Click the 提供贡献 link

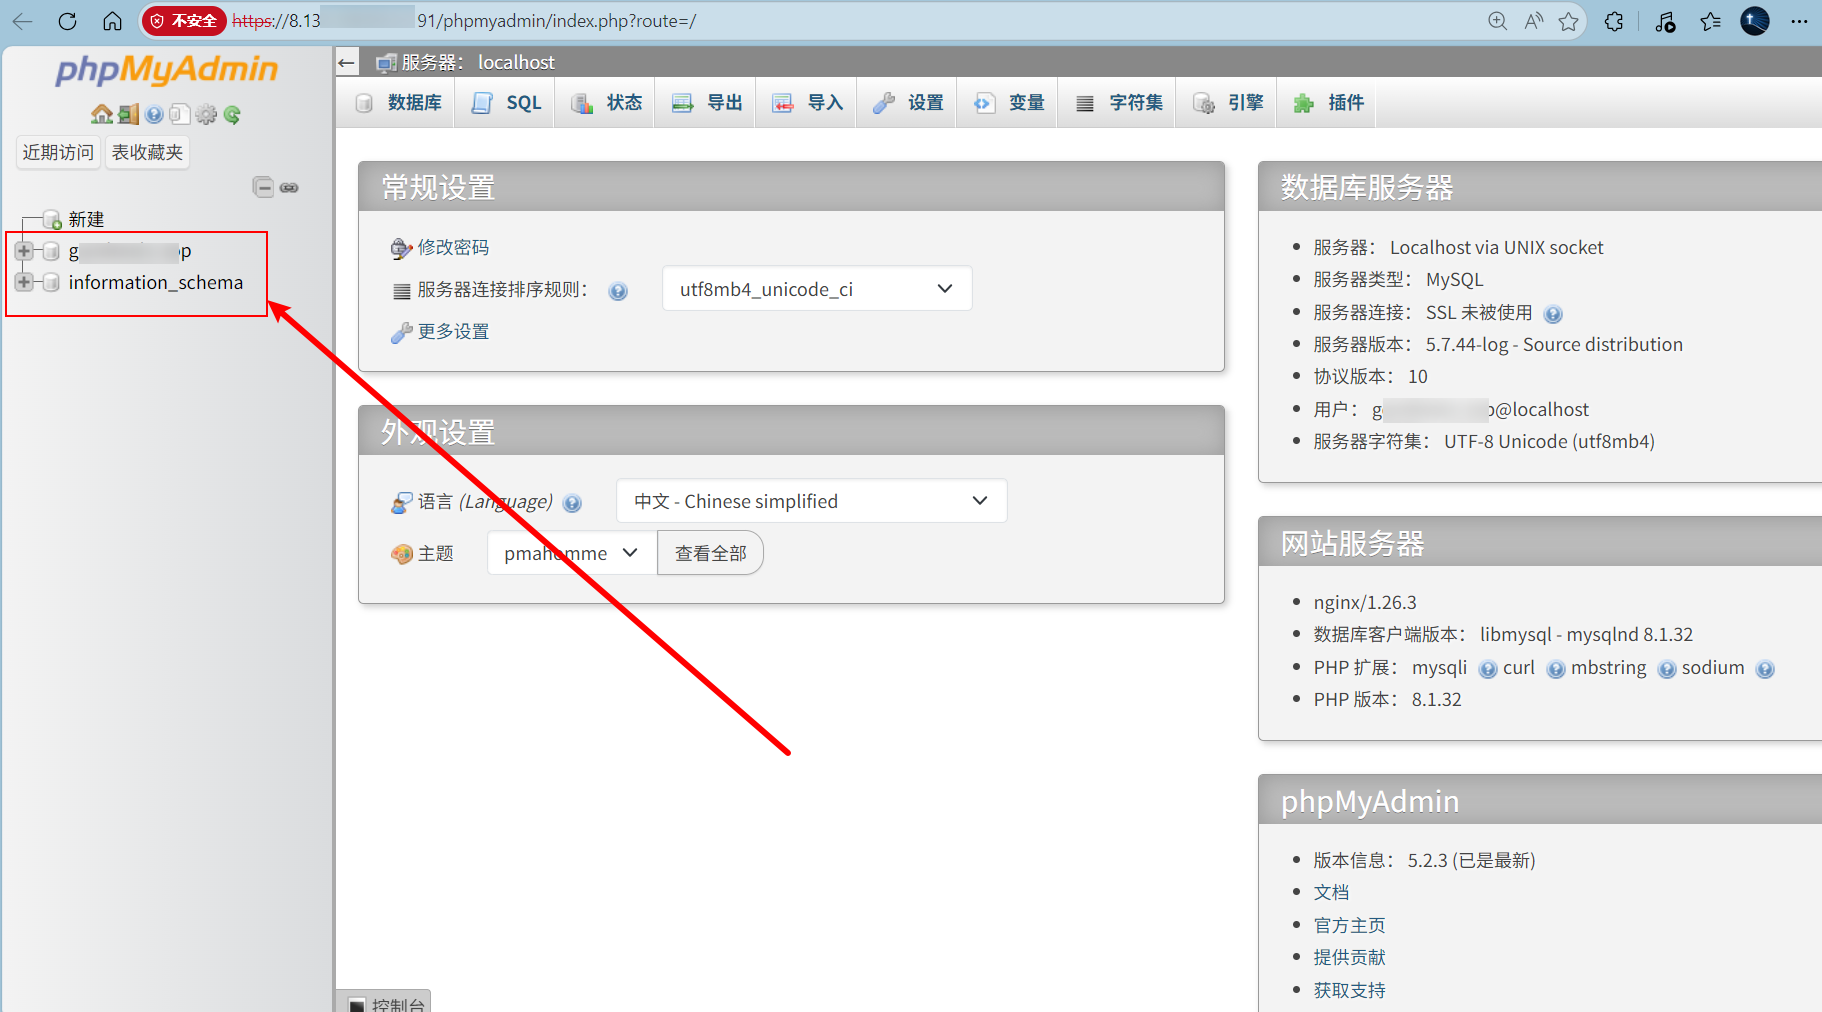pos(1349,957)
